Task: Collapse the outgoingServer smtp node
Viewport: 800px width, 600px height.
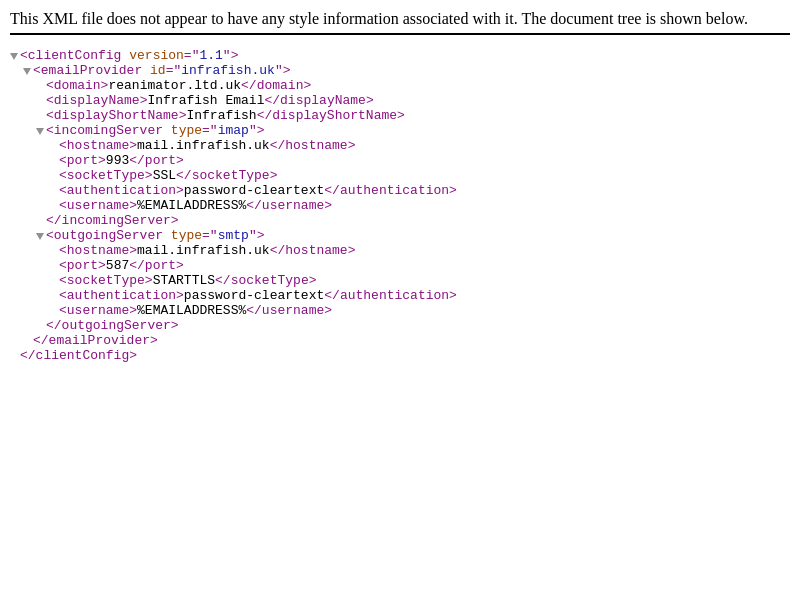Action: coord(40,237)
